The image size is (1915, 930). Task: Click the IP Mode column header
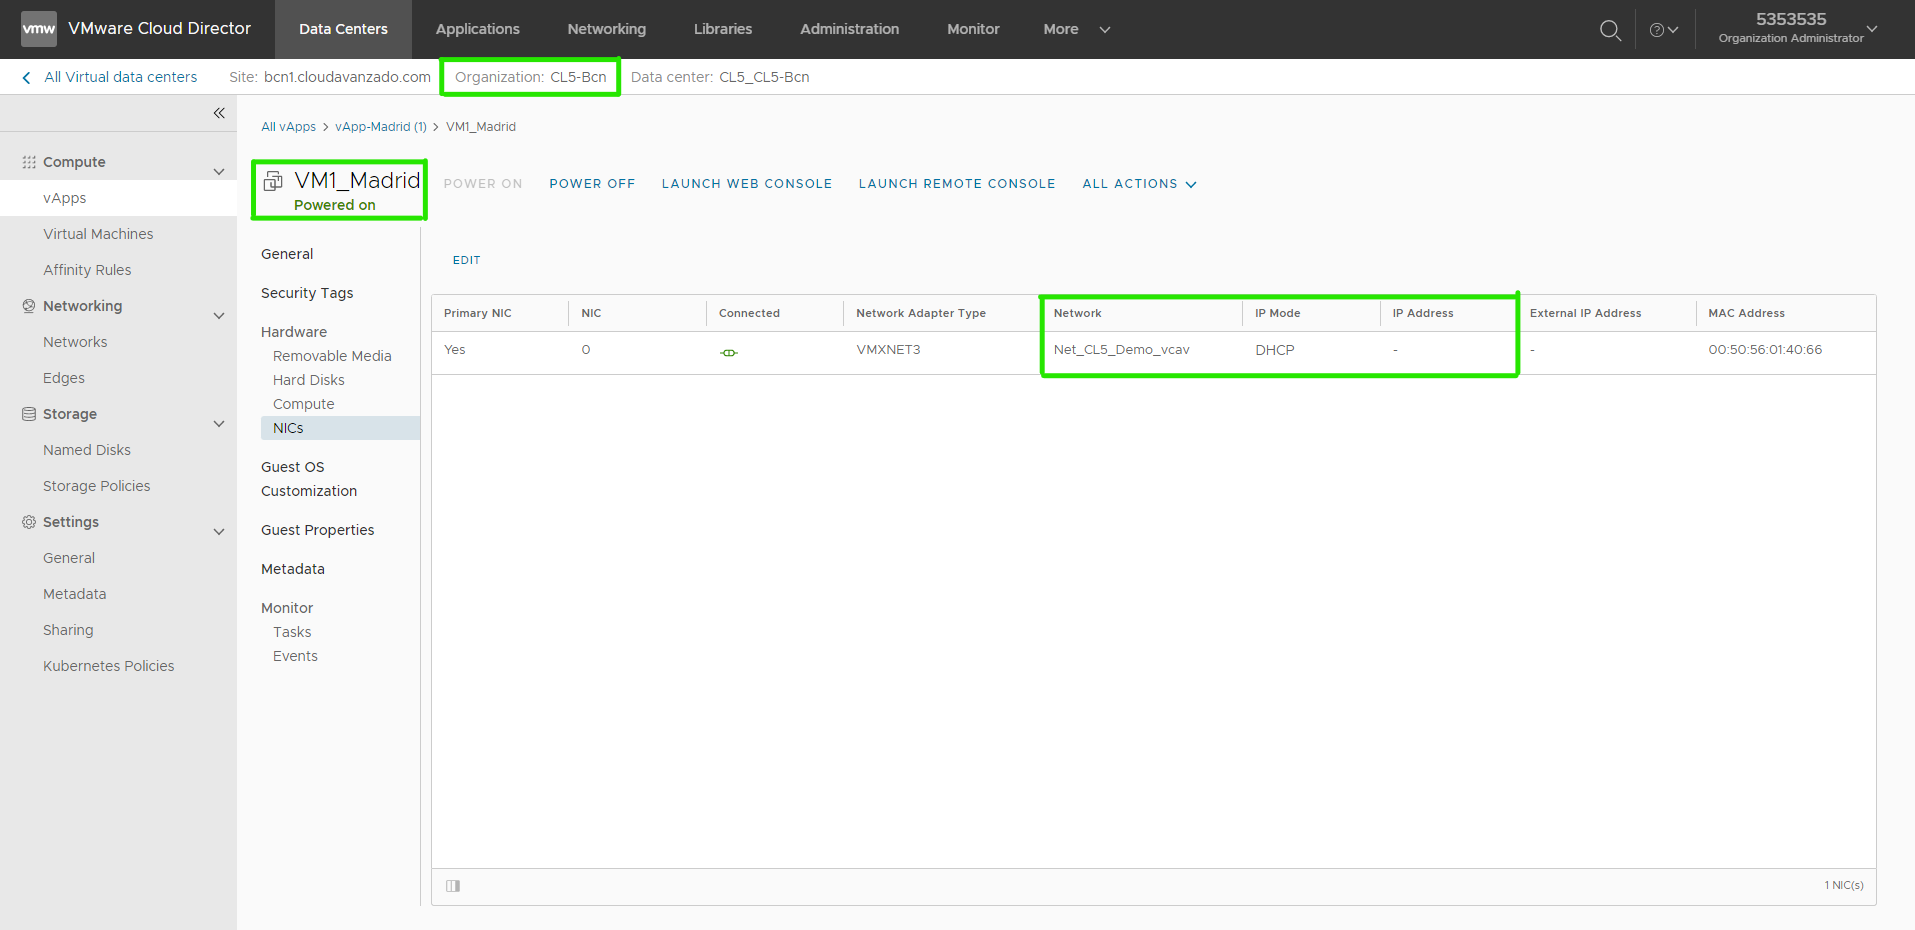tap(1277, 313)
